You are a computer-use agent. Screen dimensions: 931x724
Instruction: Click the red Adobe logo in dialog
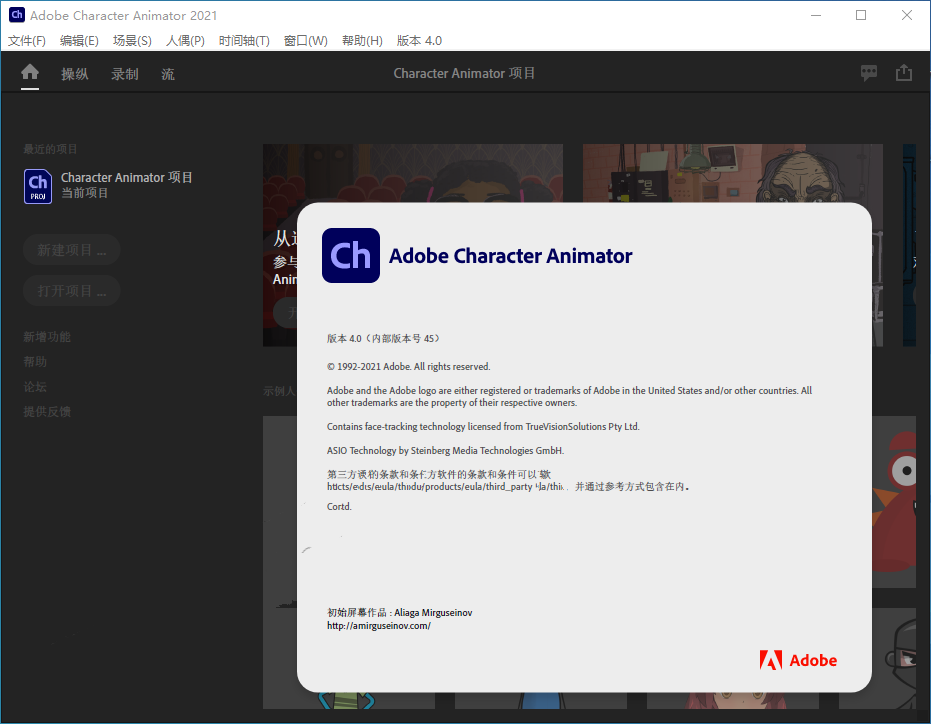(x=798, y=660)
